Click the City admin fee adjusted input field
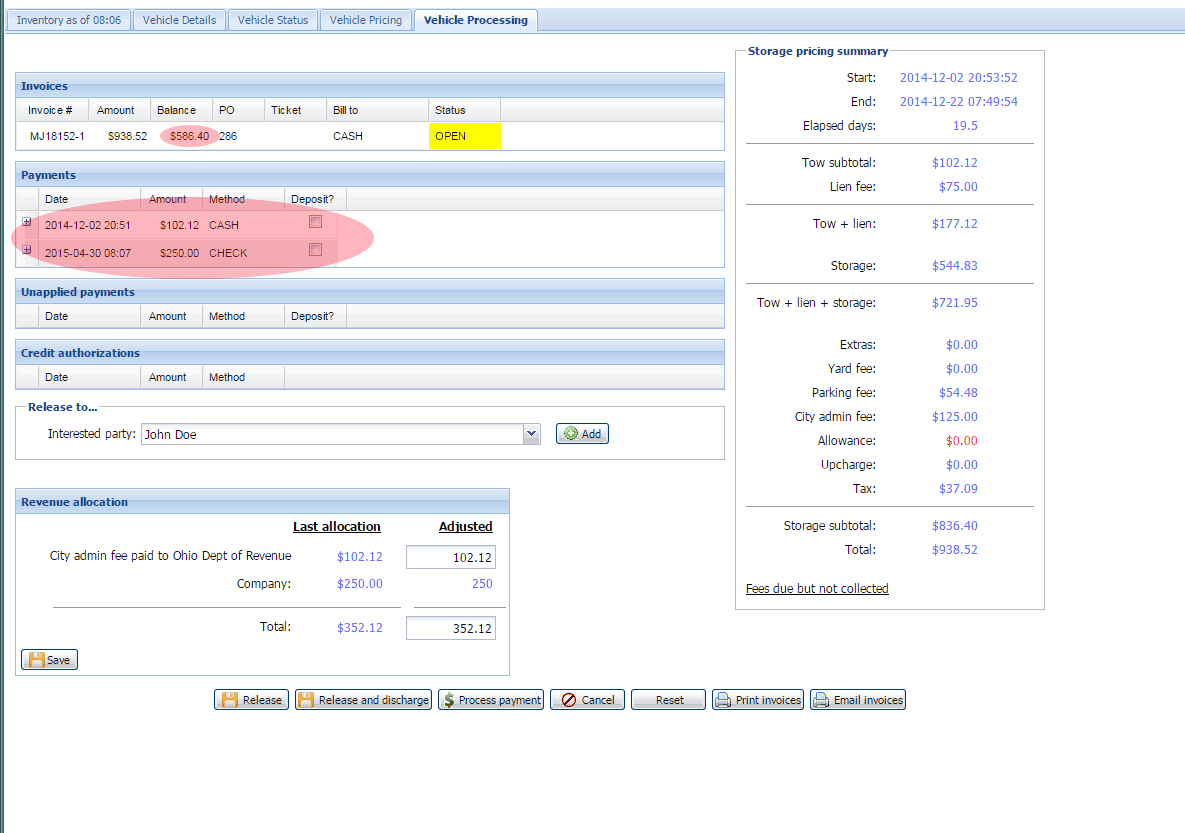 coord(450,558)
